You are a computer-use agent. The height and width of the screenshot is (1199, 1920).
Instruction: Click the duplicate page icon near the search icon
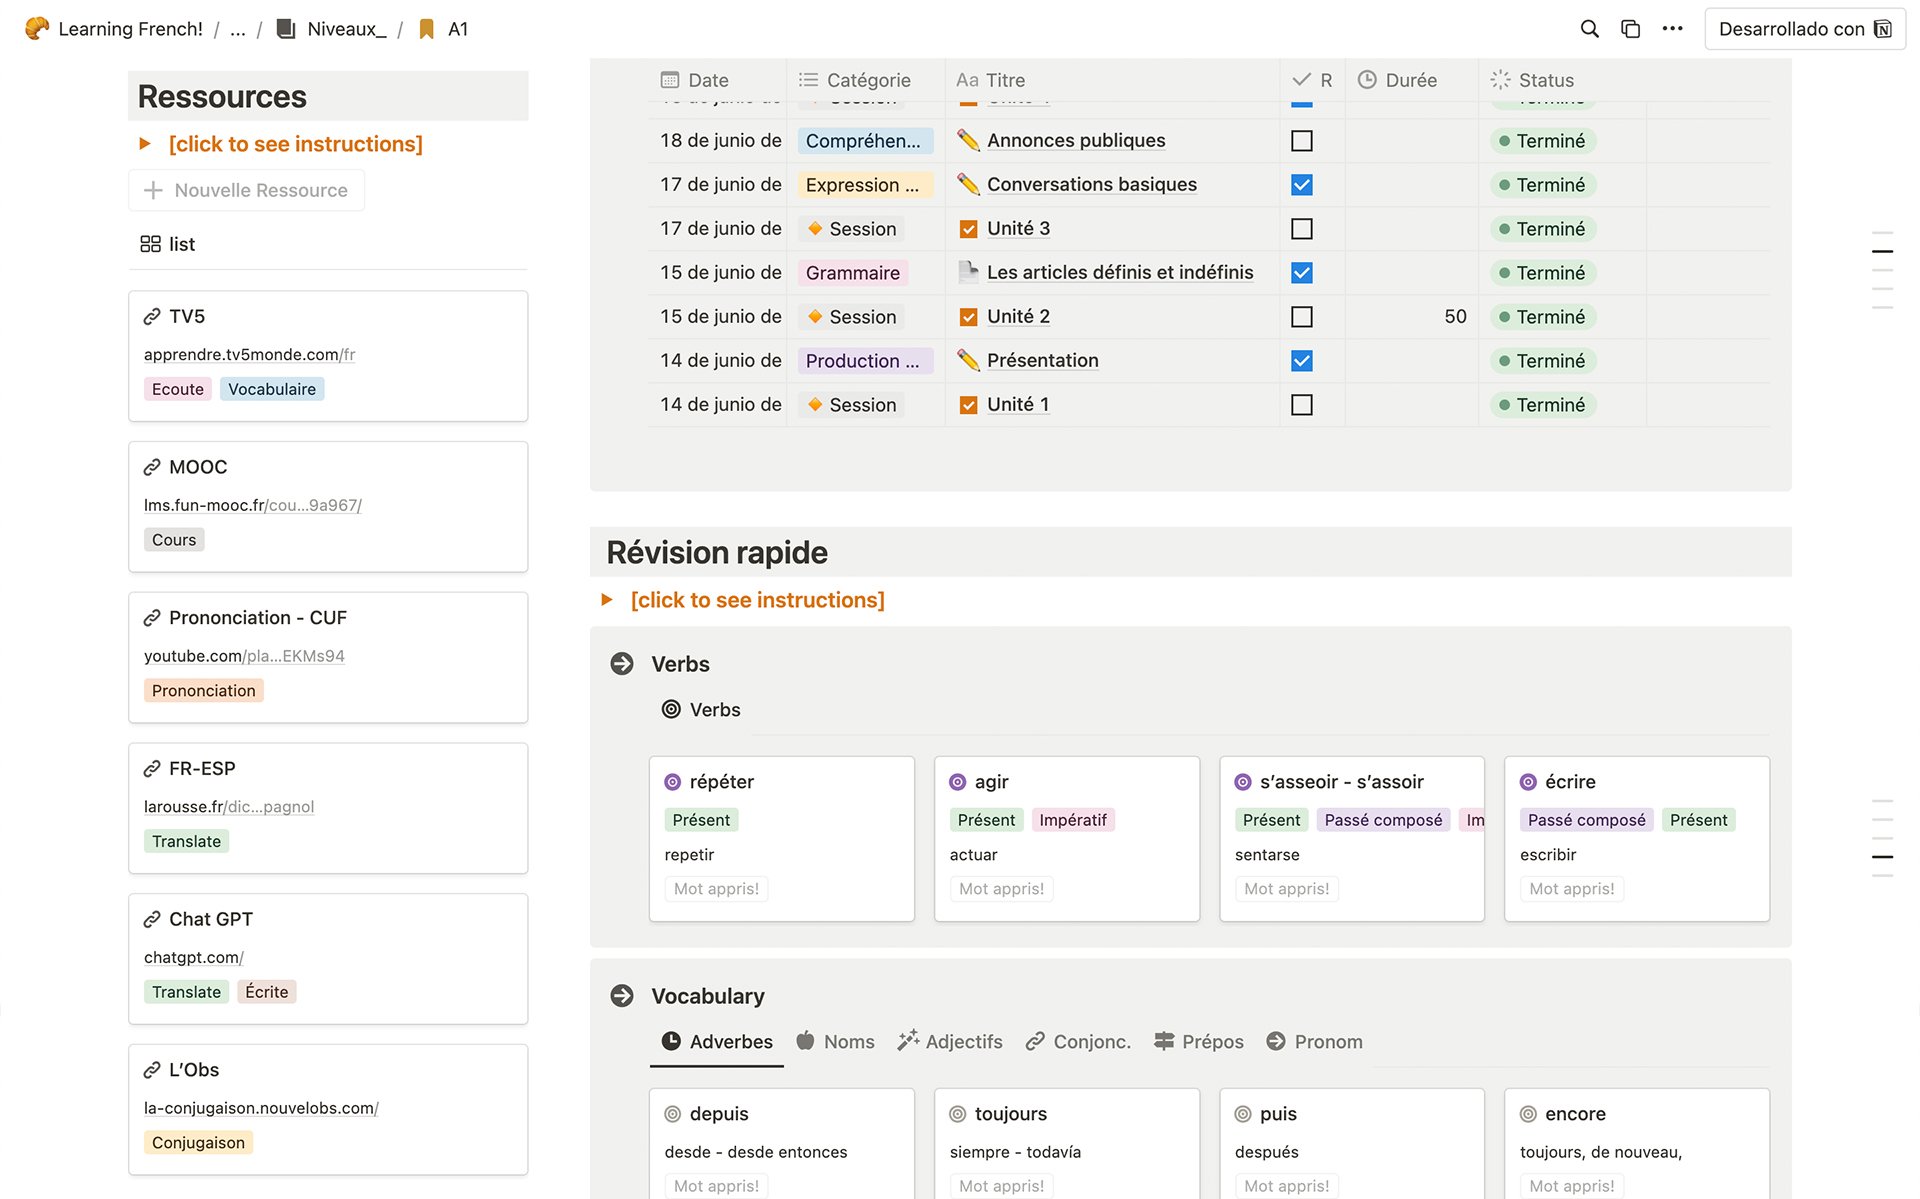tap(1630, 29)
